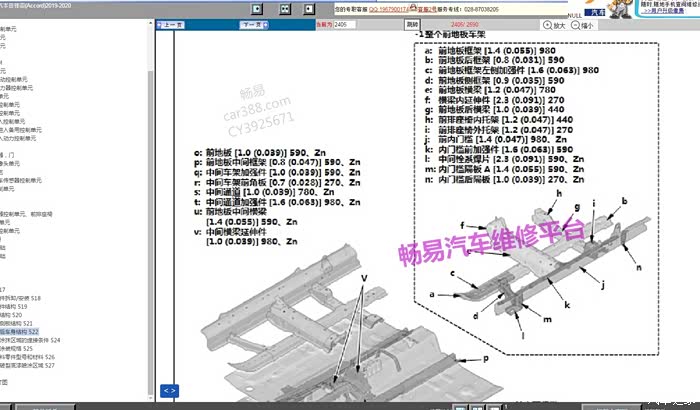Click the split-view layout icon in top bar
Viewport: 700px width, 410px height.
point(285,9)
